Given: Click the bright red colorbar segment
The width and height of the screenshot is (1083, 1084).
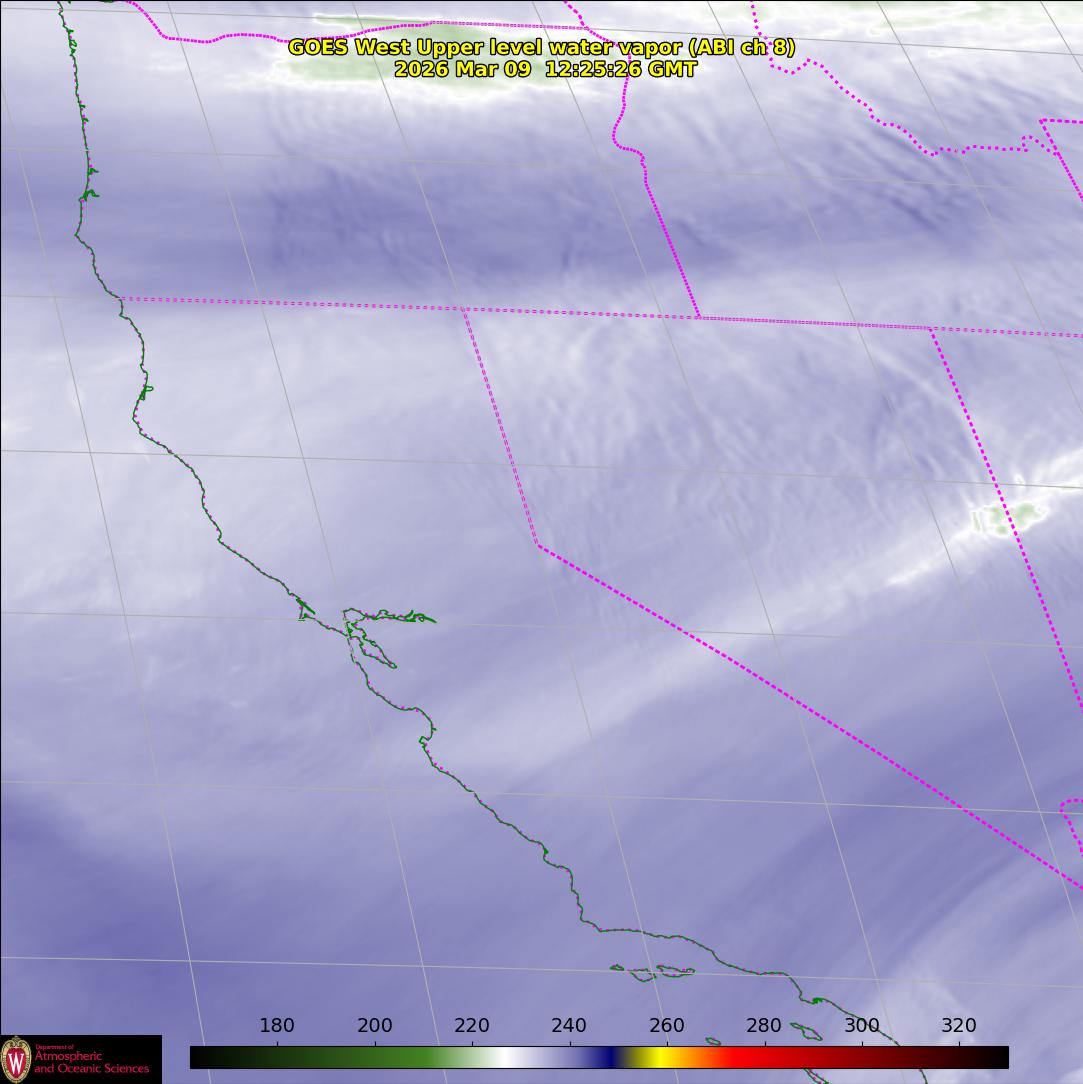Looking at the screenshot, I should (750, 1057).
